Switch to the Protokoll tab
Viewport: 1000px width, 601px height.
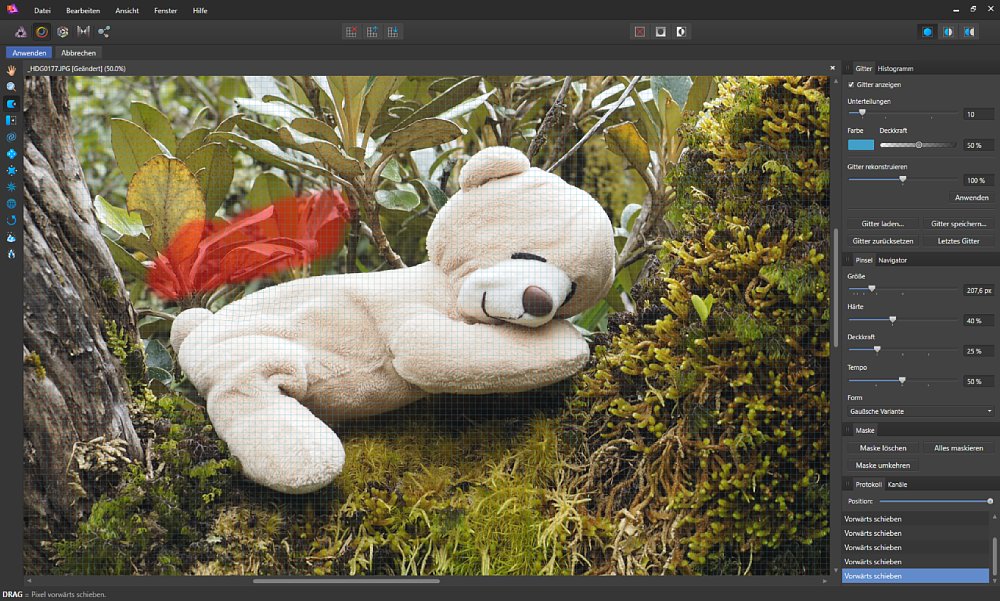868,484
